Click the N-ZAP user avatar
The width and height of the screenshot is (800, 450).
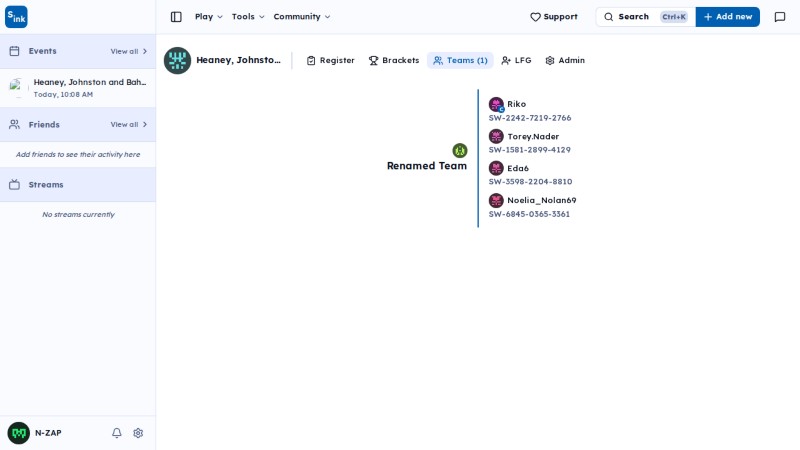point(18,433)
